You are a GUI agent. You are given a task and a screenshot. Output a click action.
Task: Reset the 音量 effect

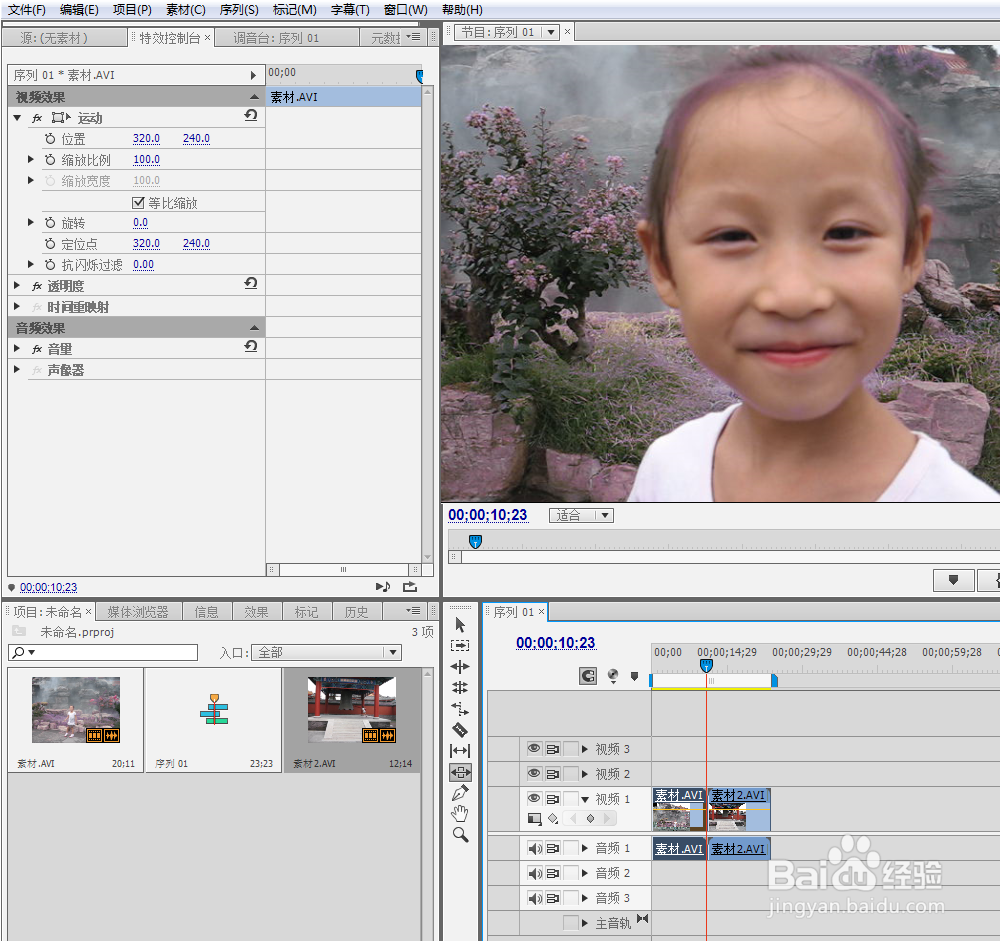click(251, 346)
